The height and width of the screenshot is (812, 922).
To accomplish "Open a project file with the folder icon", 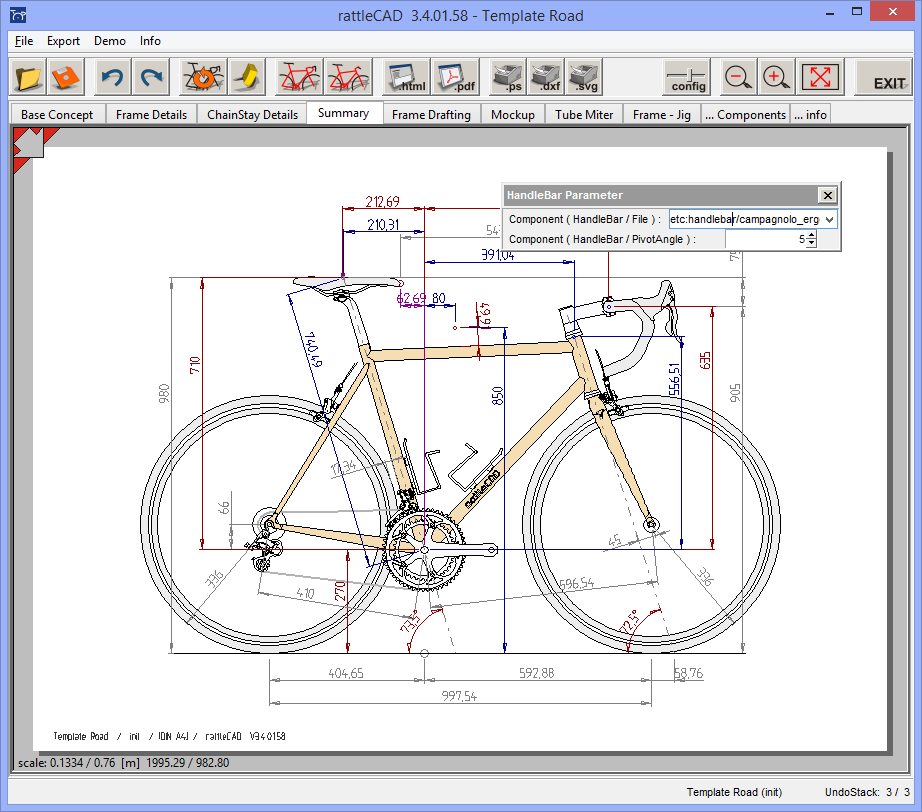I will click(28, 77).
